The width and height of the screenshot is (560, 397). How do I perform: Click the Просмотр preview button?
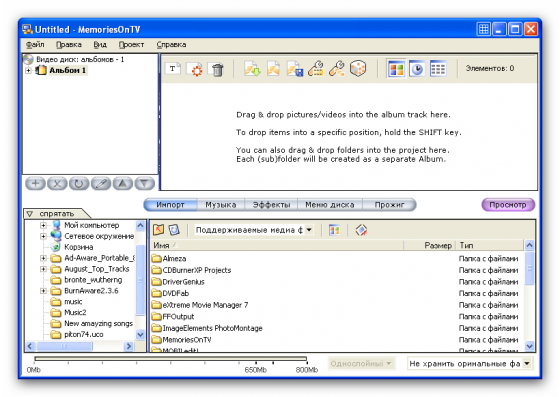[x=508, y=205]
